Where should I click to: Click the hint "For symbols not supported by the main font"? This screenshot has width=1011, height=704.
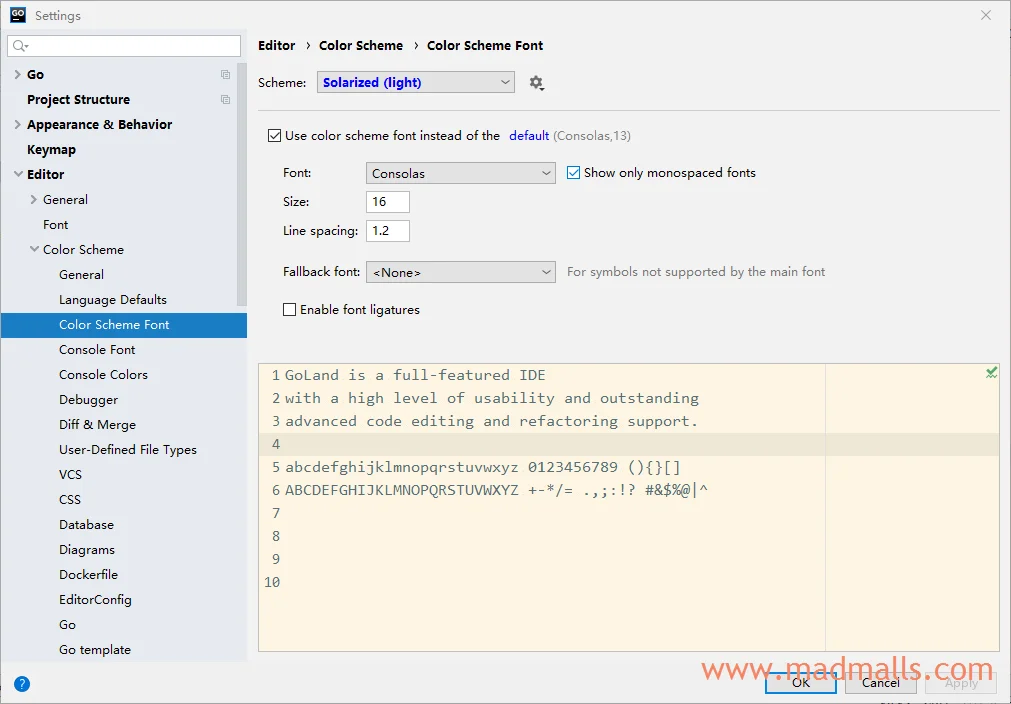pyautogui.click(x=696, y=272)
